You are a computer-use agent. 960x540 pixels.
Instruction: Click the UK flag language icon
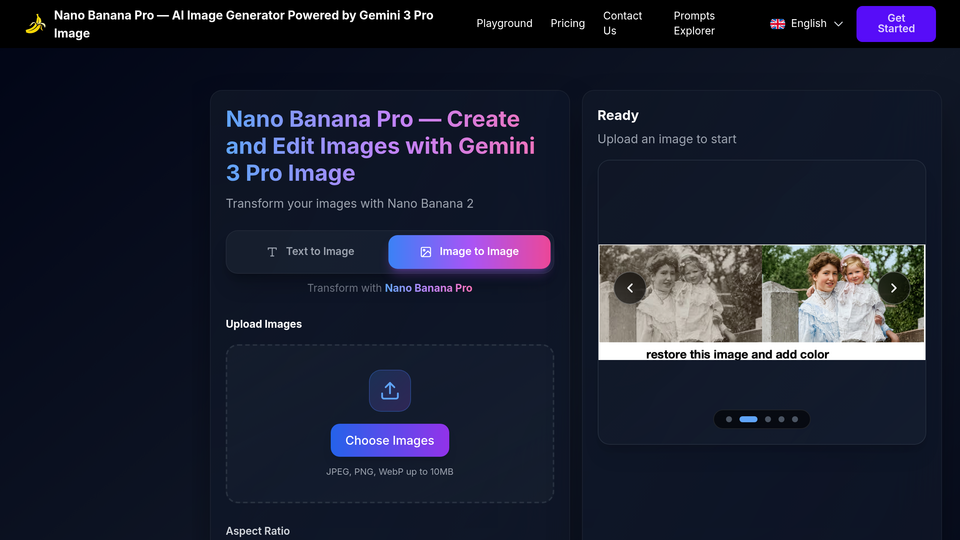tap(778, 24)
